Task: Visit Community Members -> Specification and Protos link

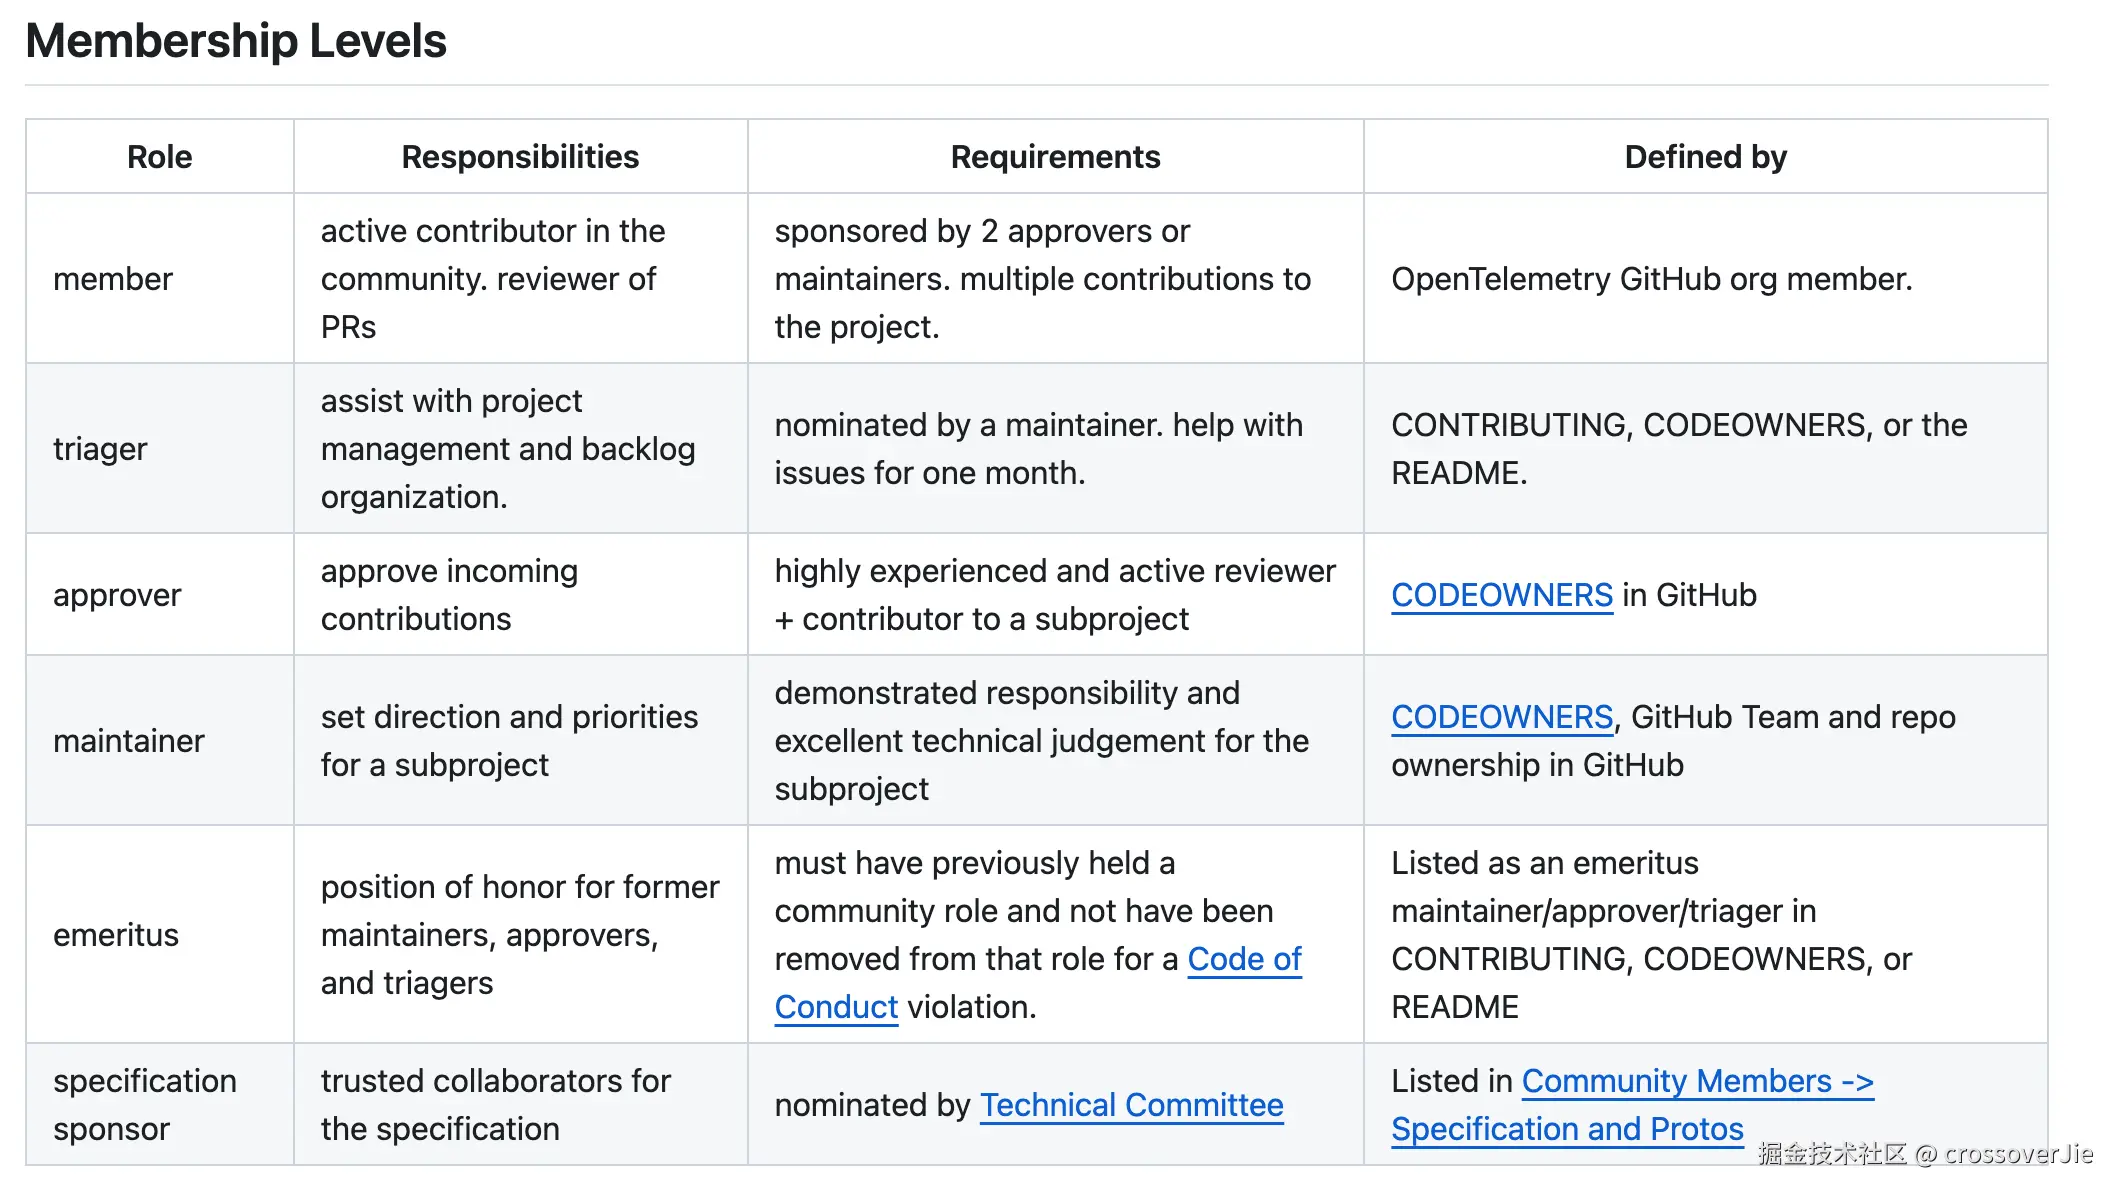Action: [1696, 1082]
